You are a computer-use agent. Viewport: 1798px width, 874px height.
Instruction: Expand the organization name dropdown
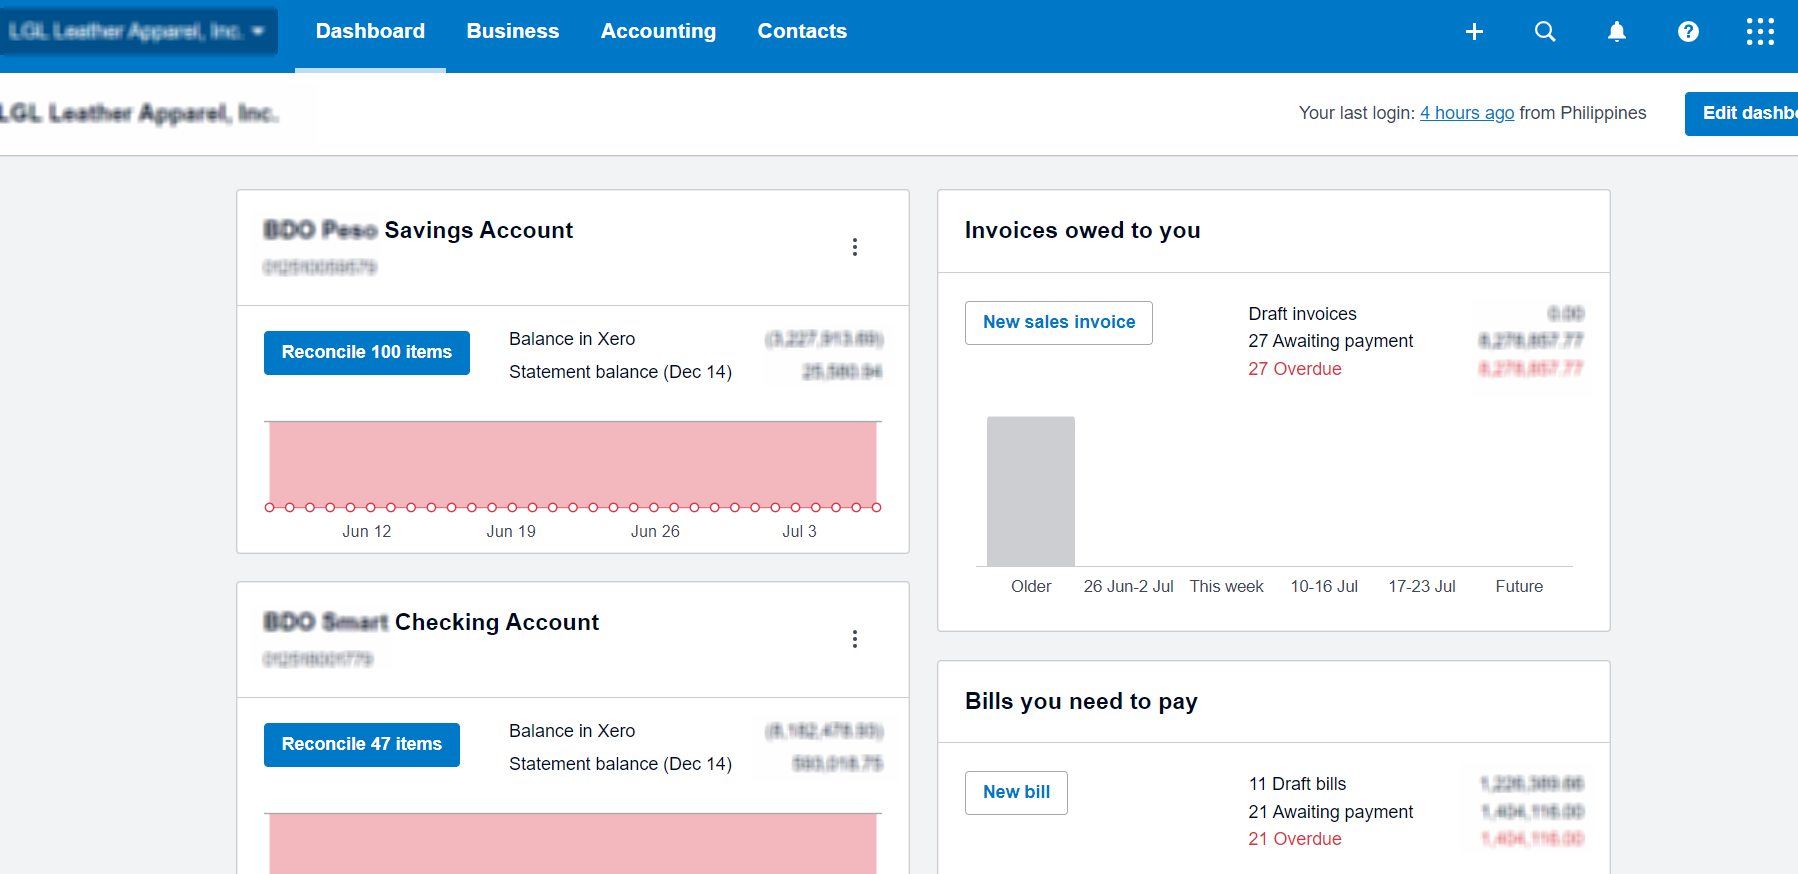138,32
